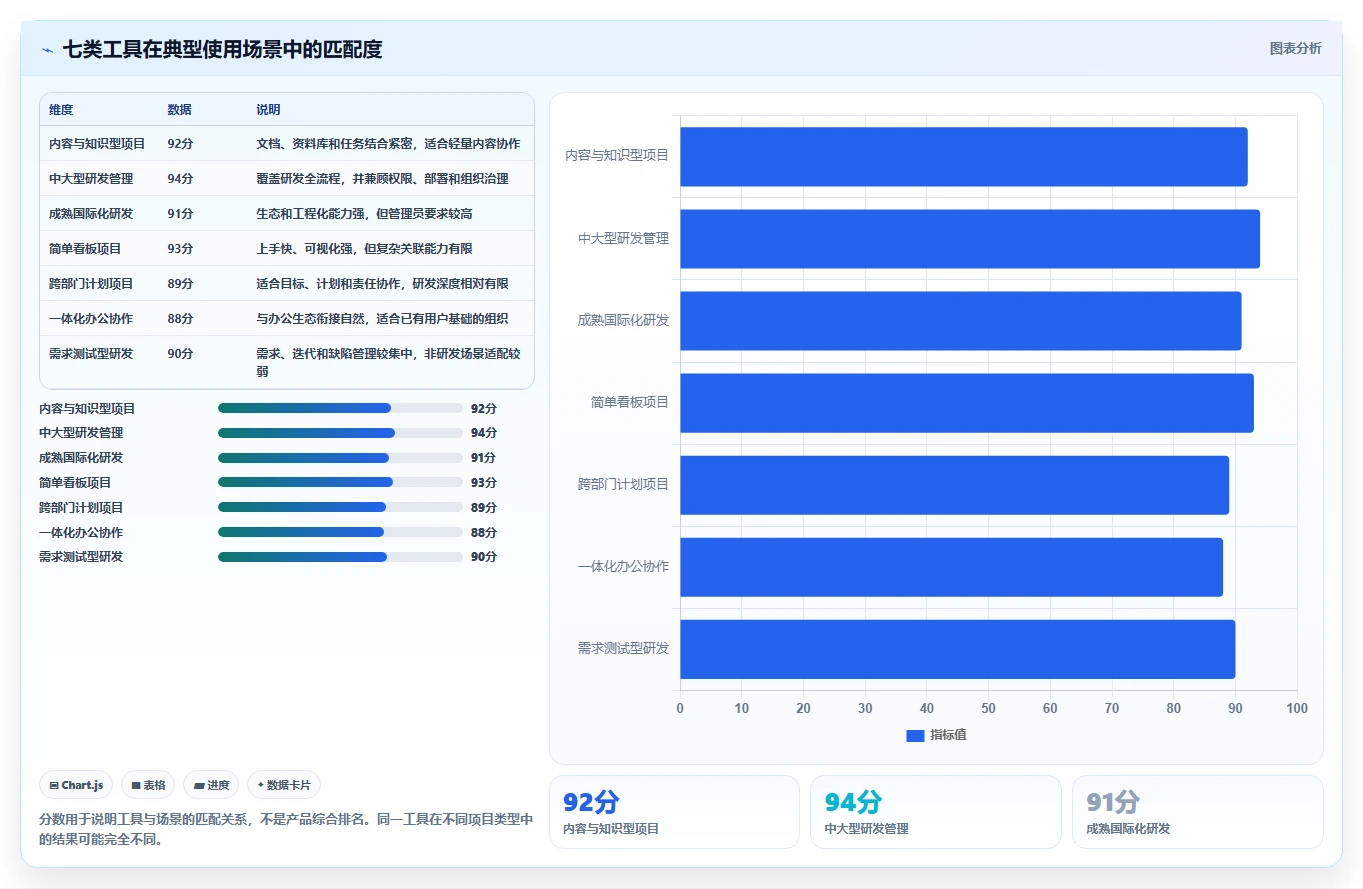Select the 进度 chip
Image resolution: width=1363 pixels, height=889 pixels.
[x=211, y=785]
